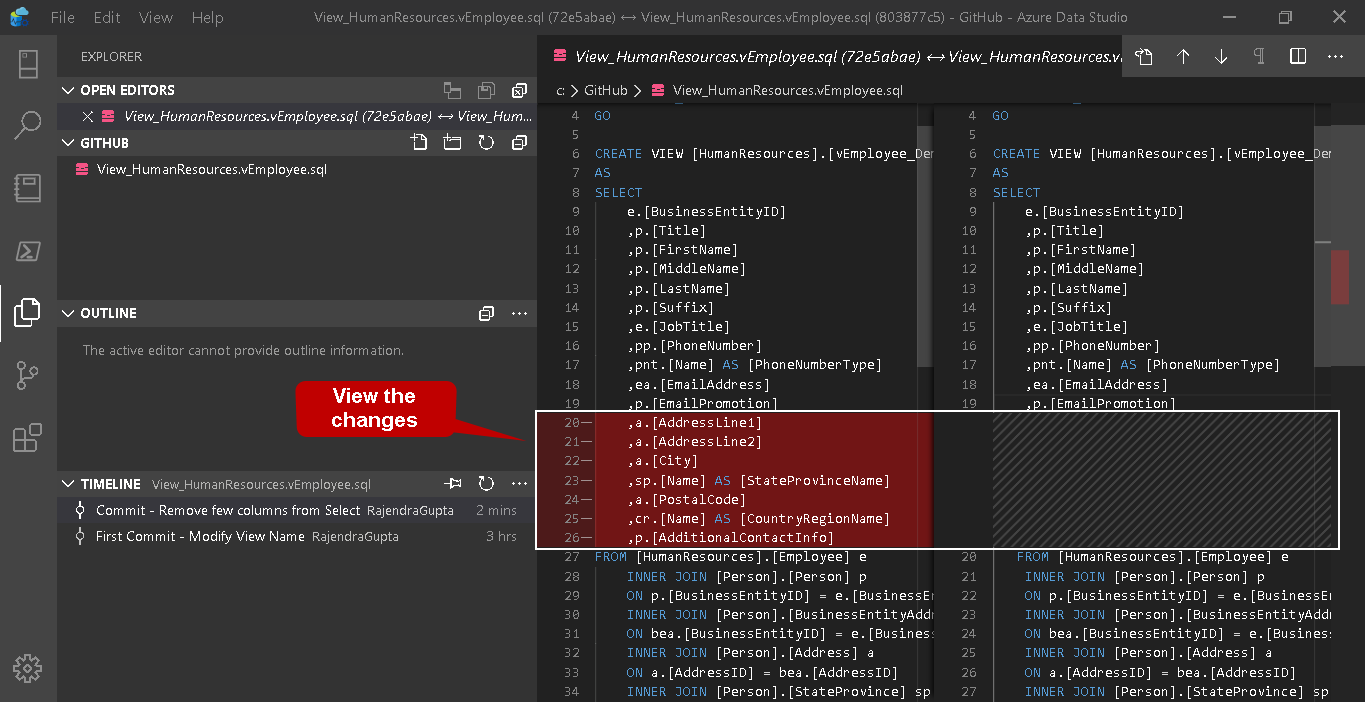Pin the current timeline

tap(454, 484)
